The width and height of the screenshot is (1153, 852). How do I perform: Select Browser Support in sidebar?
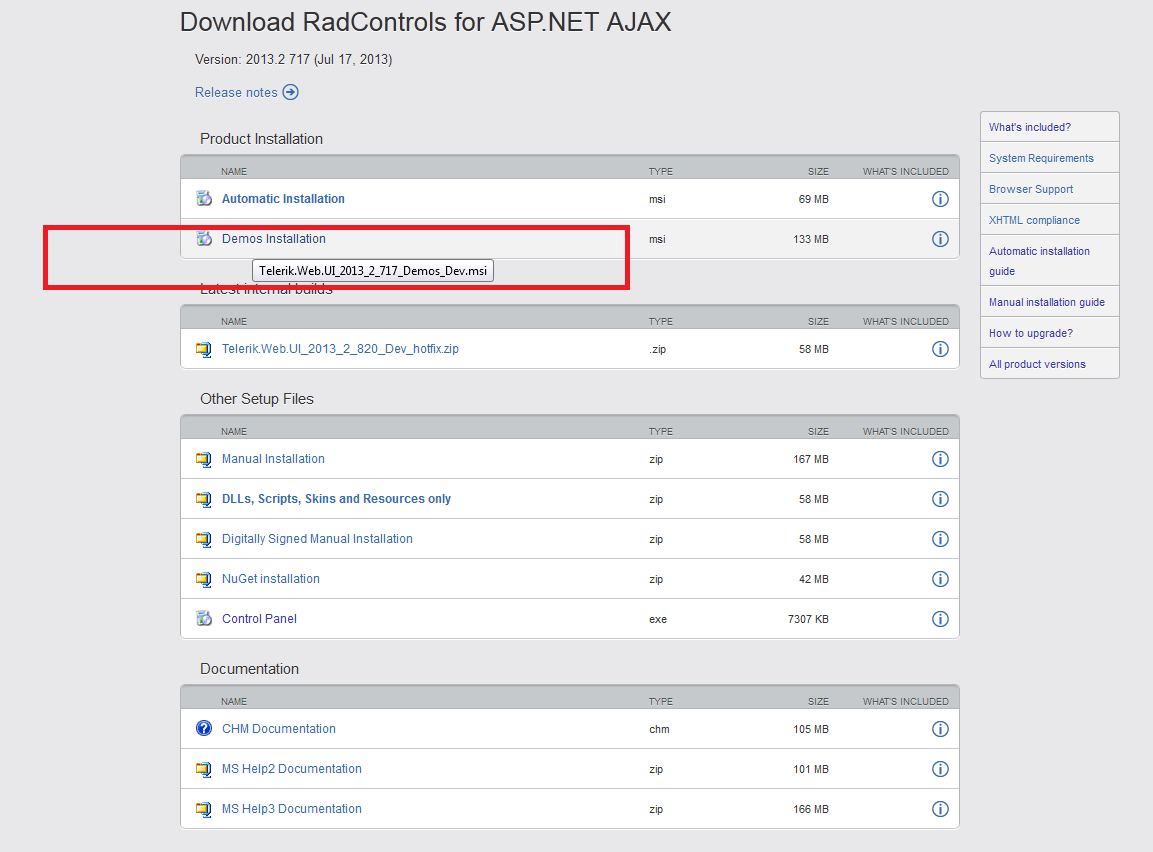(x=1031, y=189)
